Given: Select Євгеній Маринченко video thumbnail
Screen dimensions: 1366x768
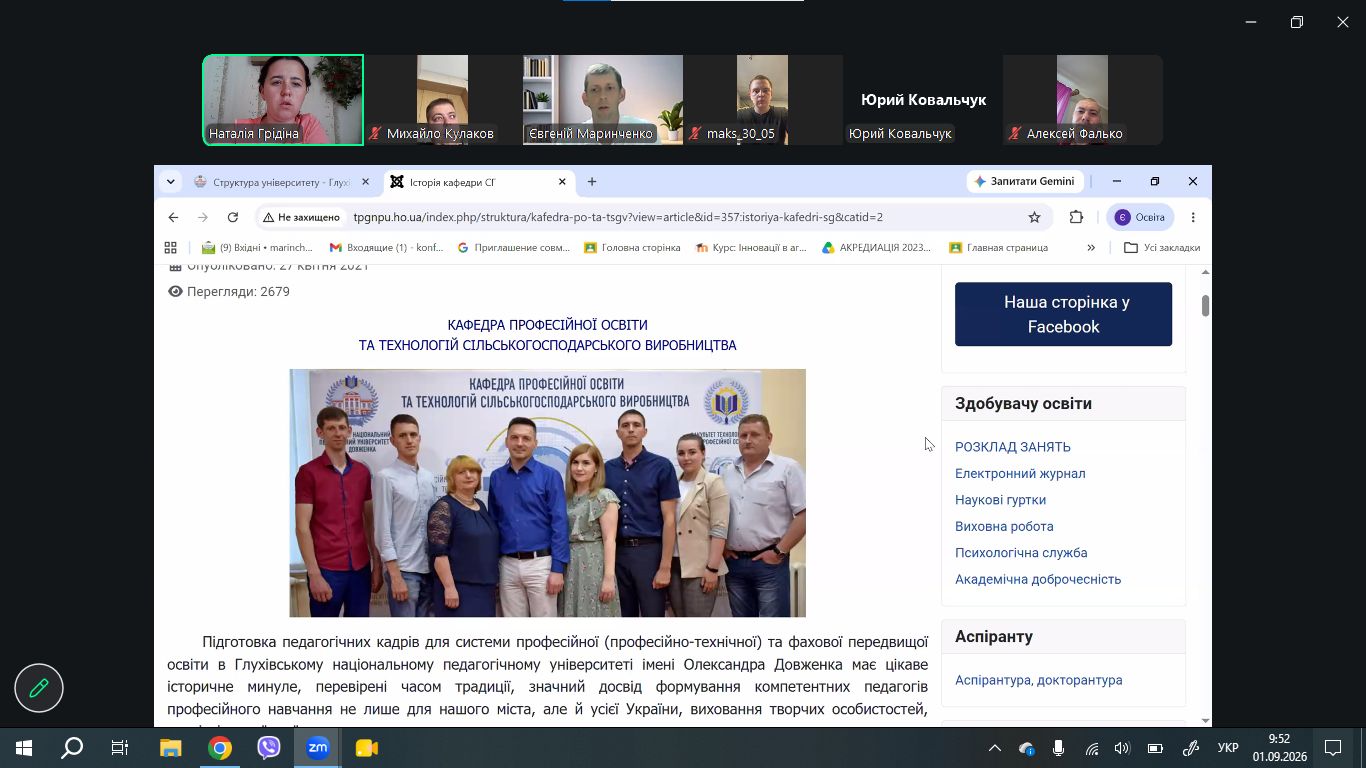Looking at the screenshot, I should point(603,100).
